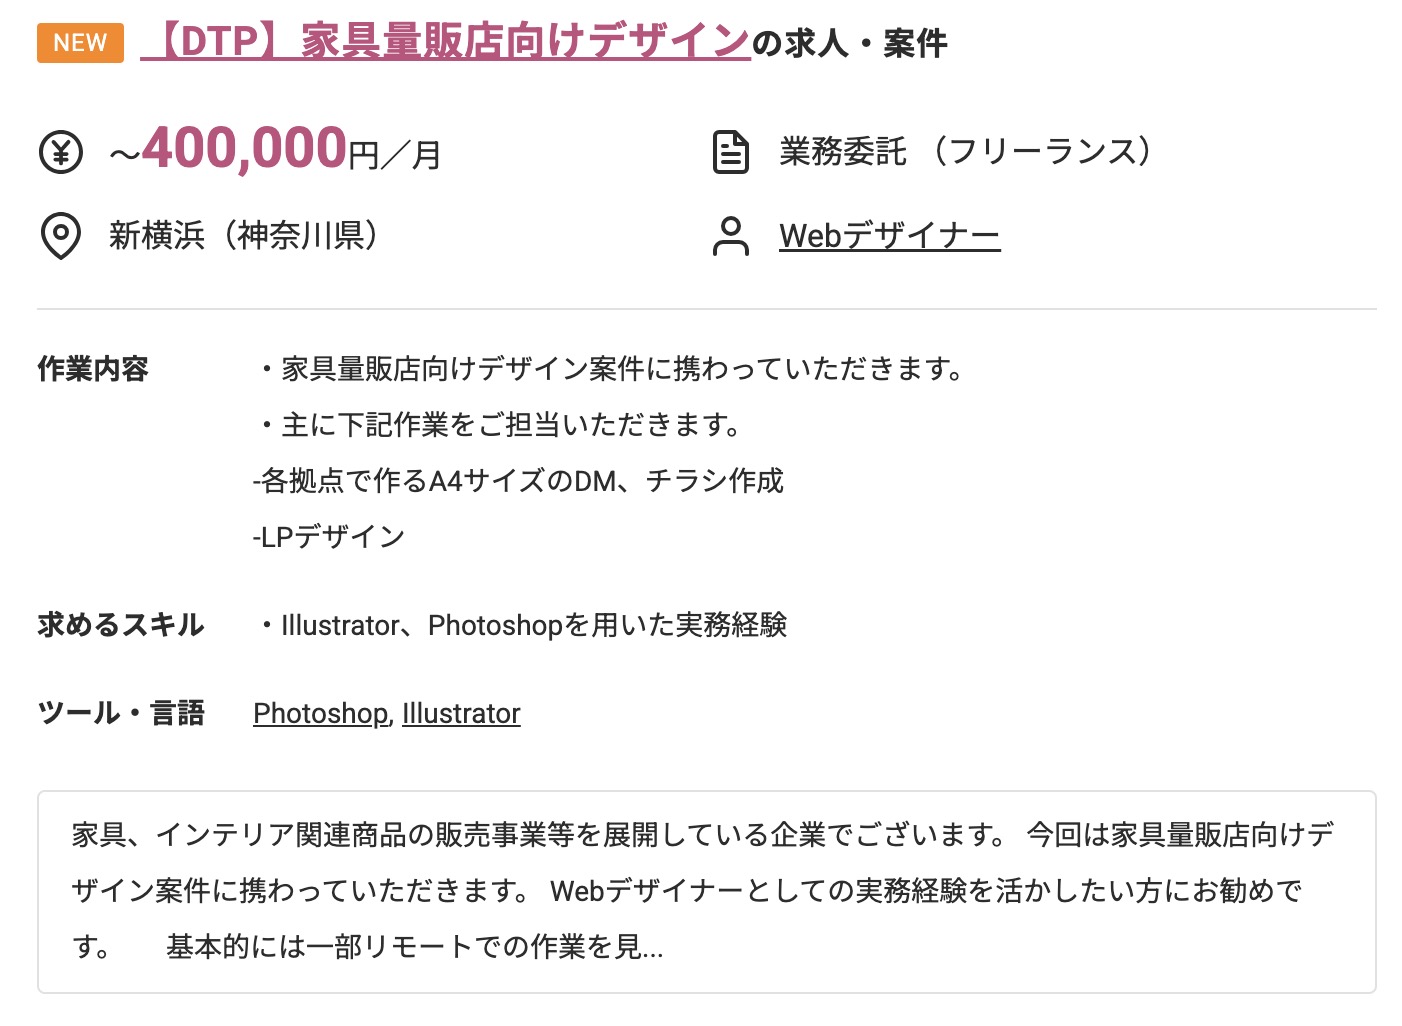Click the ~400,000円/月 salary text

[275, 150]
